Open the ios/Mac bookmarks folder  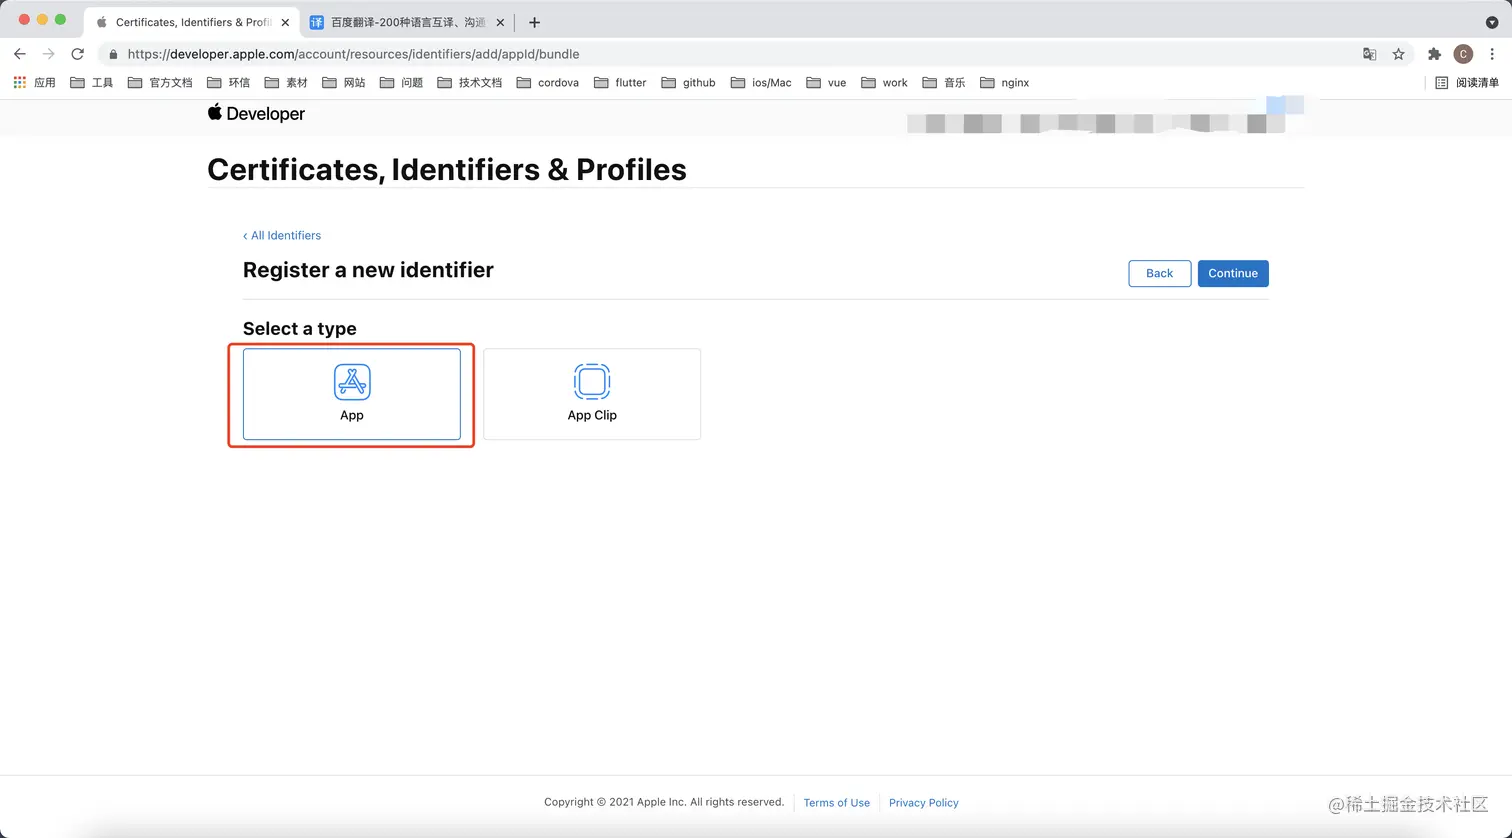761,83
